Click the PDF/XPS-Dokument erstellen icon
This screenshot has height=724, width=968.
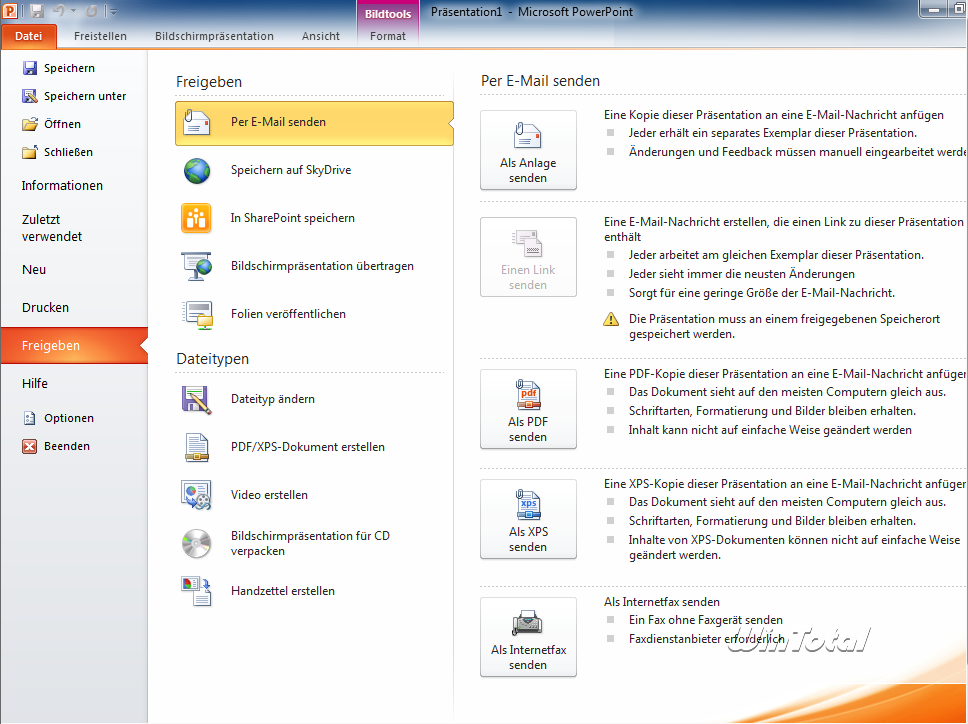(197, 447)
